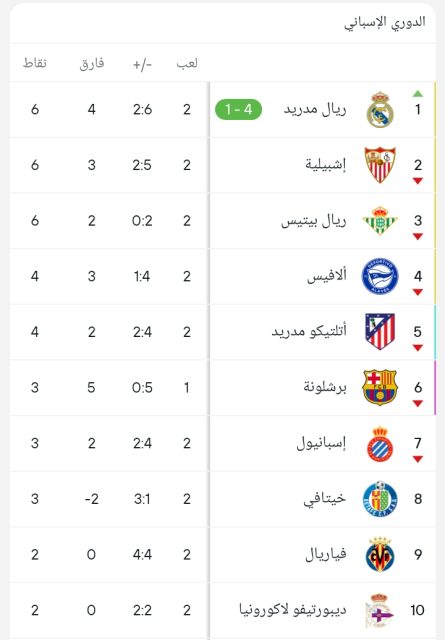Click the red down arrow beside rank 6
Screen dimensions: 445x640
pyautogui.click(x=418, y=403)
